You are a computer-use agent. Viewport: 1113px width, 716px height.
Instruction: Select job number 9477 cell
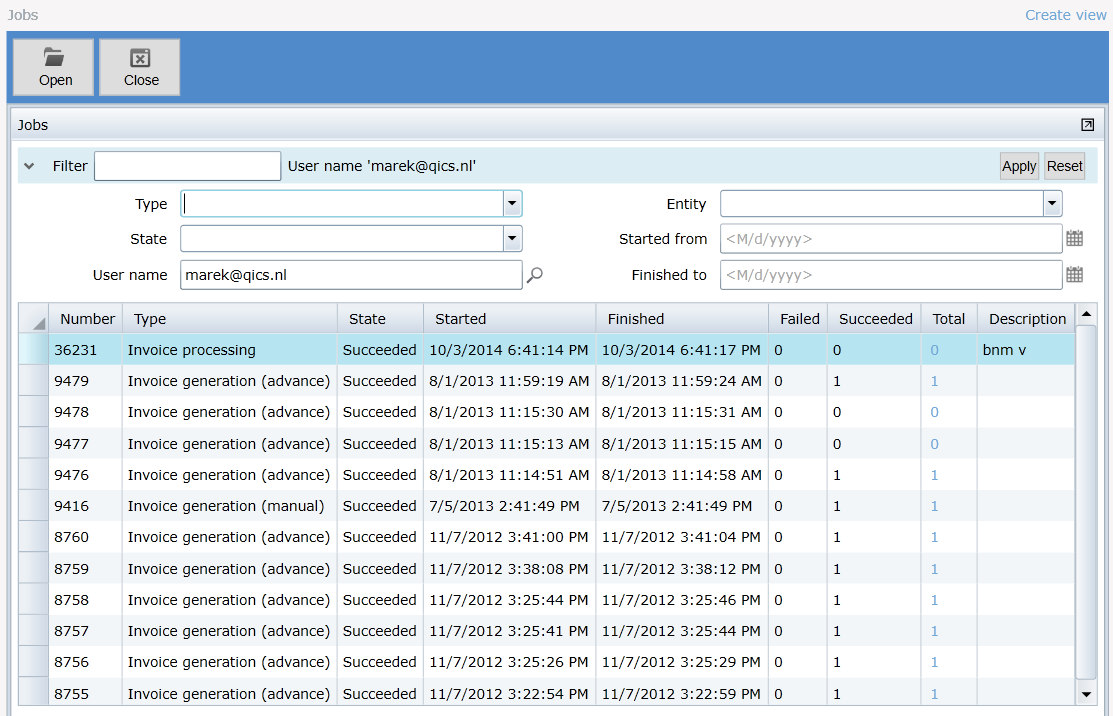[x=86, y=444]
